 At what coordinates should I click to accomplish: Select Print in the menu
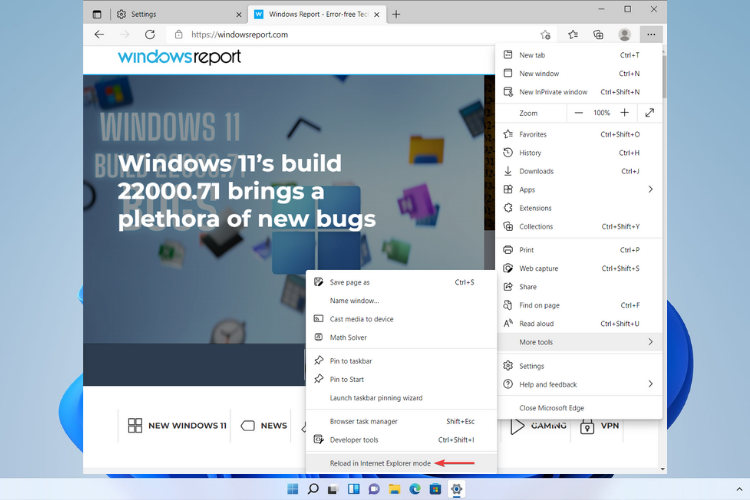[x=579, y=250]
